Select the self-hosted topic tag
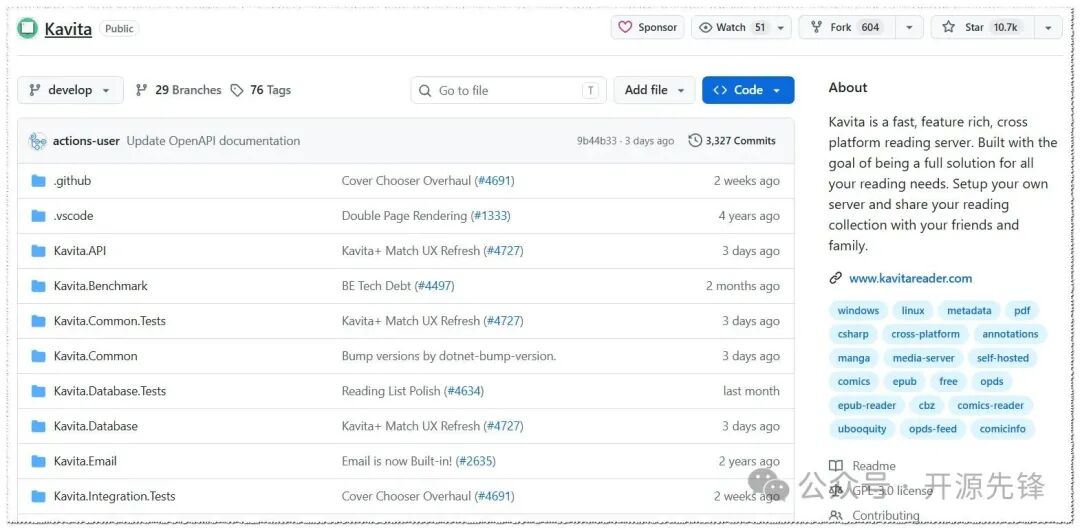Image resolution: width=1080 pixels, height=530 pixels. tap(1003, 358)
